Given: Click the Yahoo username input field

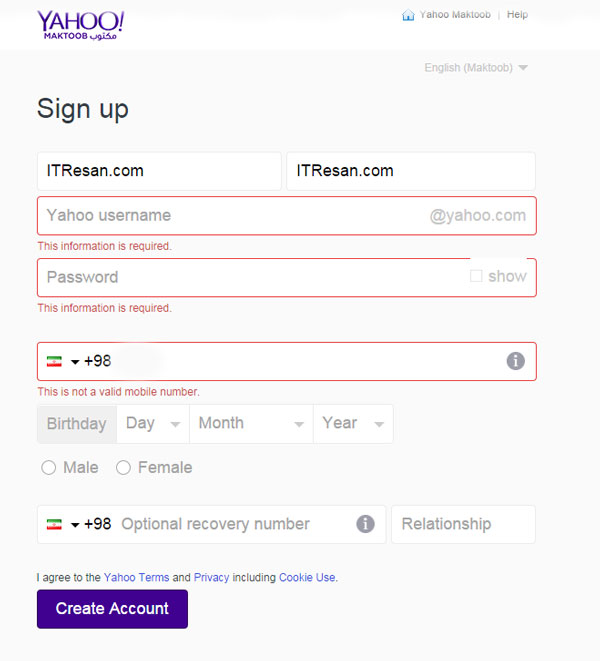Looking at the screenshot, I should [x=287, y=216].
